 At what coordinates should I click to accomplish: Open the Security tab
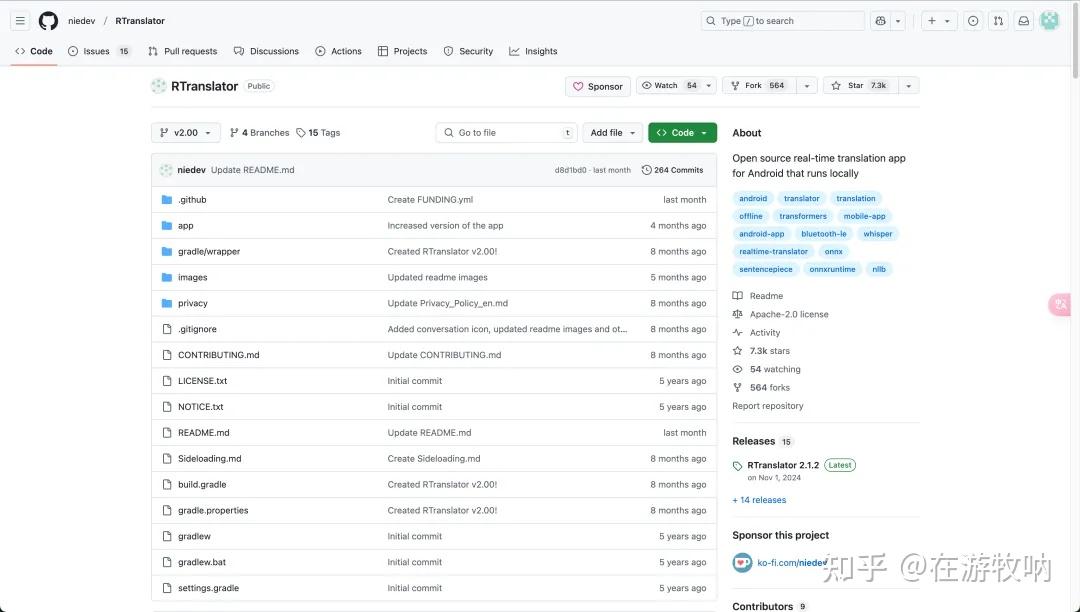[x=468, y=51]
